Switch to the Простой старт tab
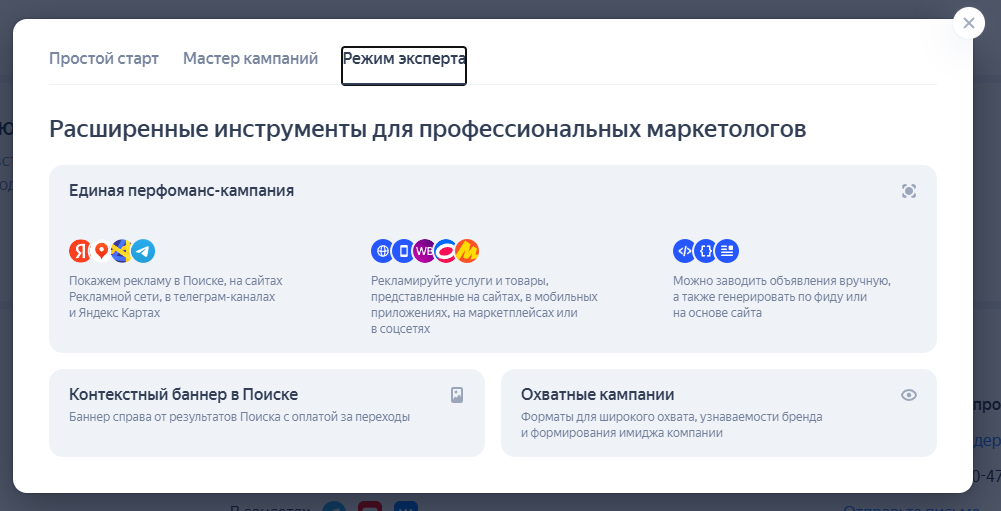 [104, 59]
